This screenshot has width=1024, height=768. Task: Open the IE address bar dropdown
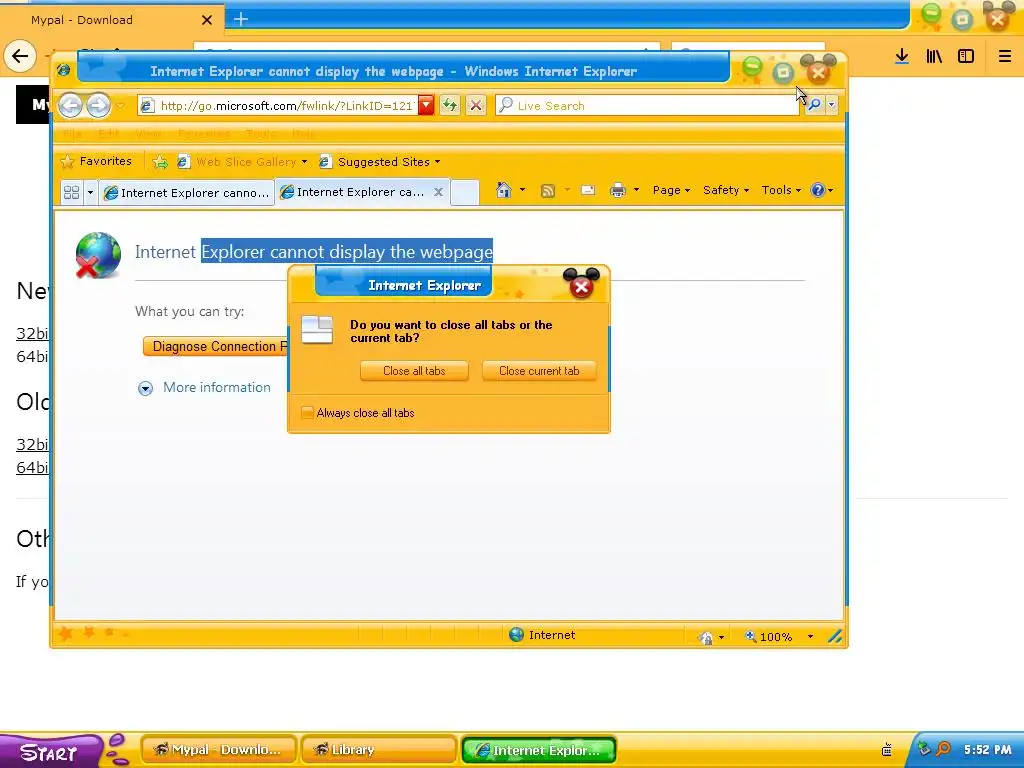[x=426, y=105]
